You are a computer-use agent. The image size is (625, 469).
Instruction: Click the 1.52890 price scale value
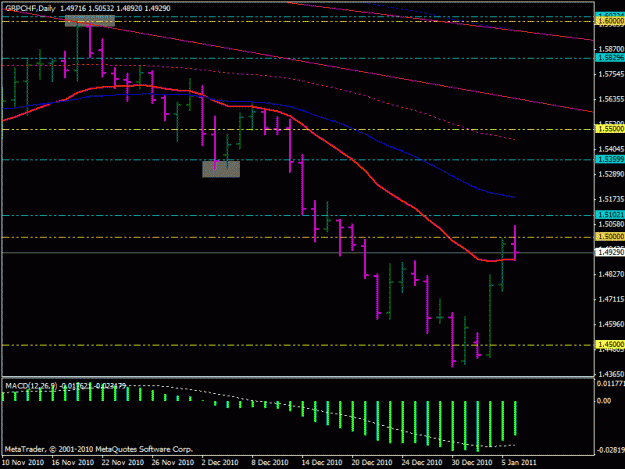tap(611, 174)
